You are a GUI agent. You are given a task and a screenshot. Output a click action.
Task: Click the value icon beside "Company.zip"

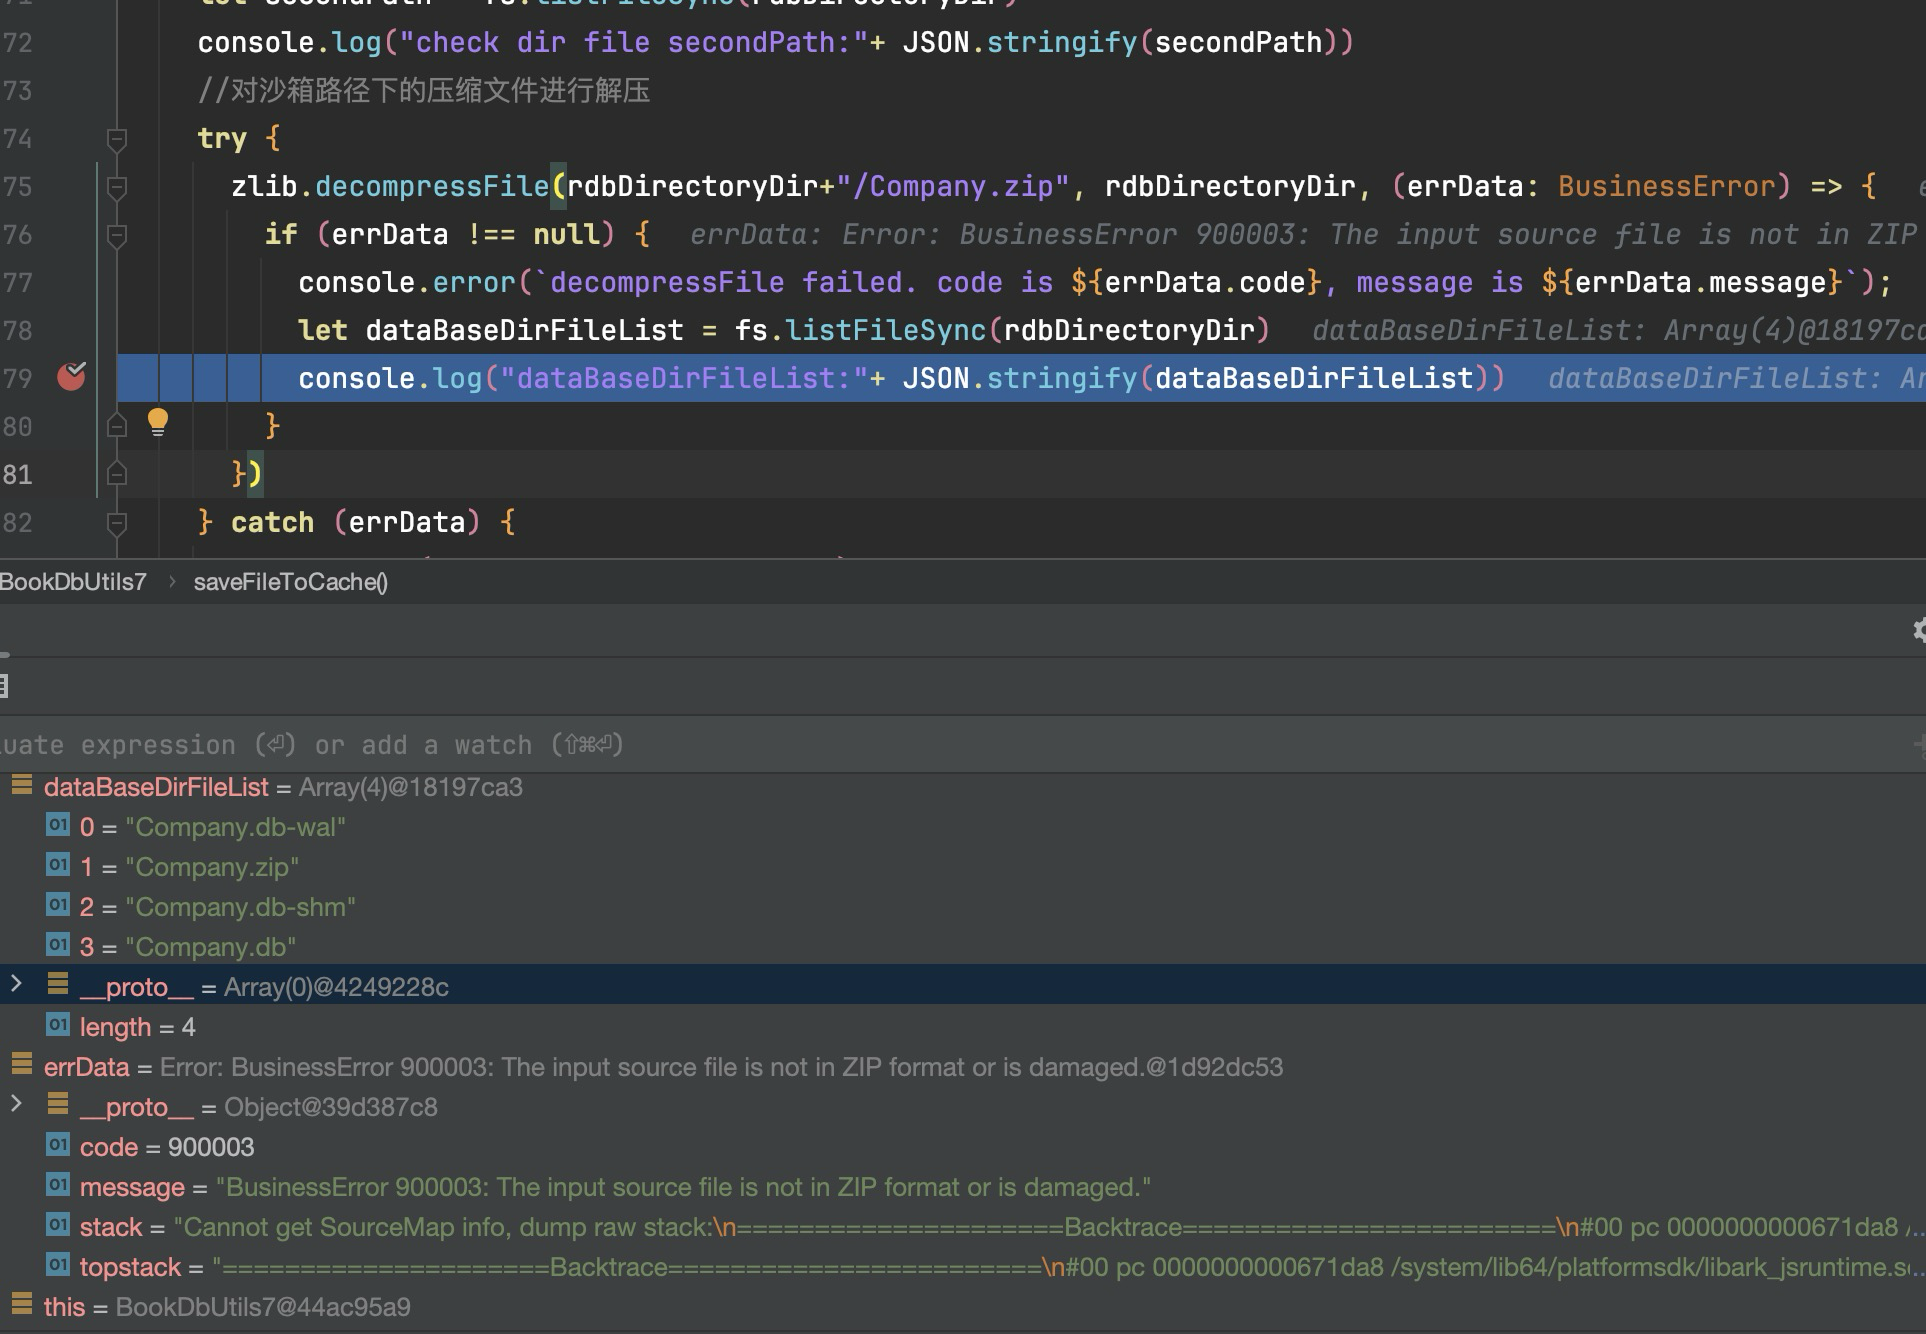58,865
